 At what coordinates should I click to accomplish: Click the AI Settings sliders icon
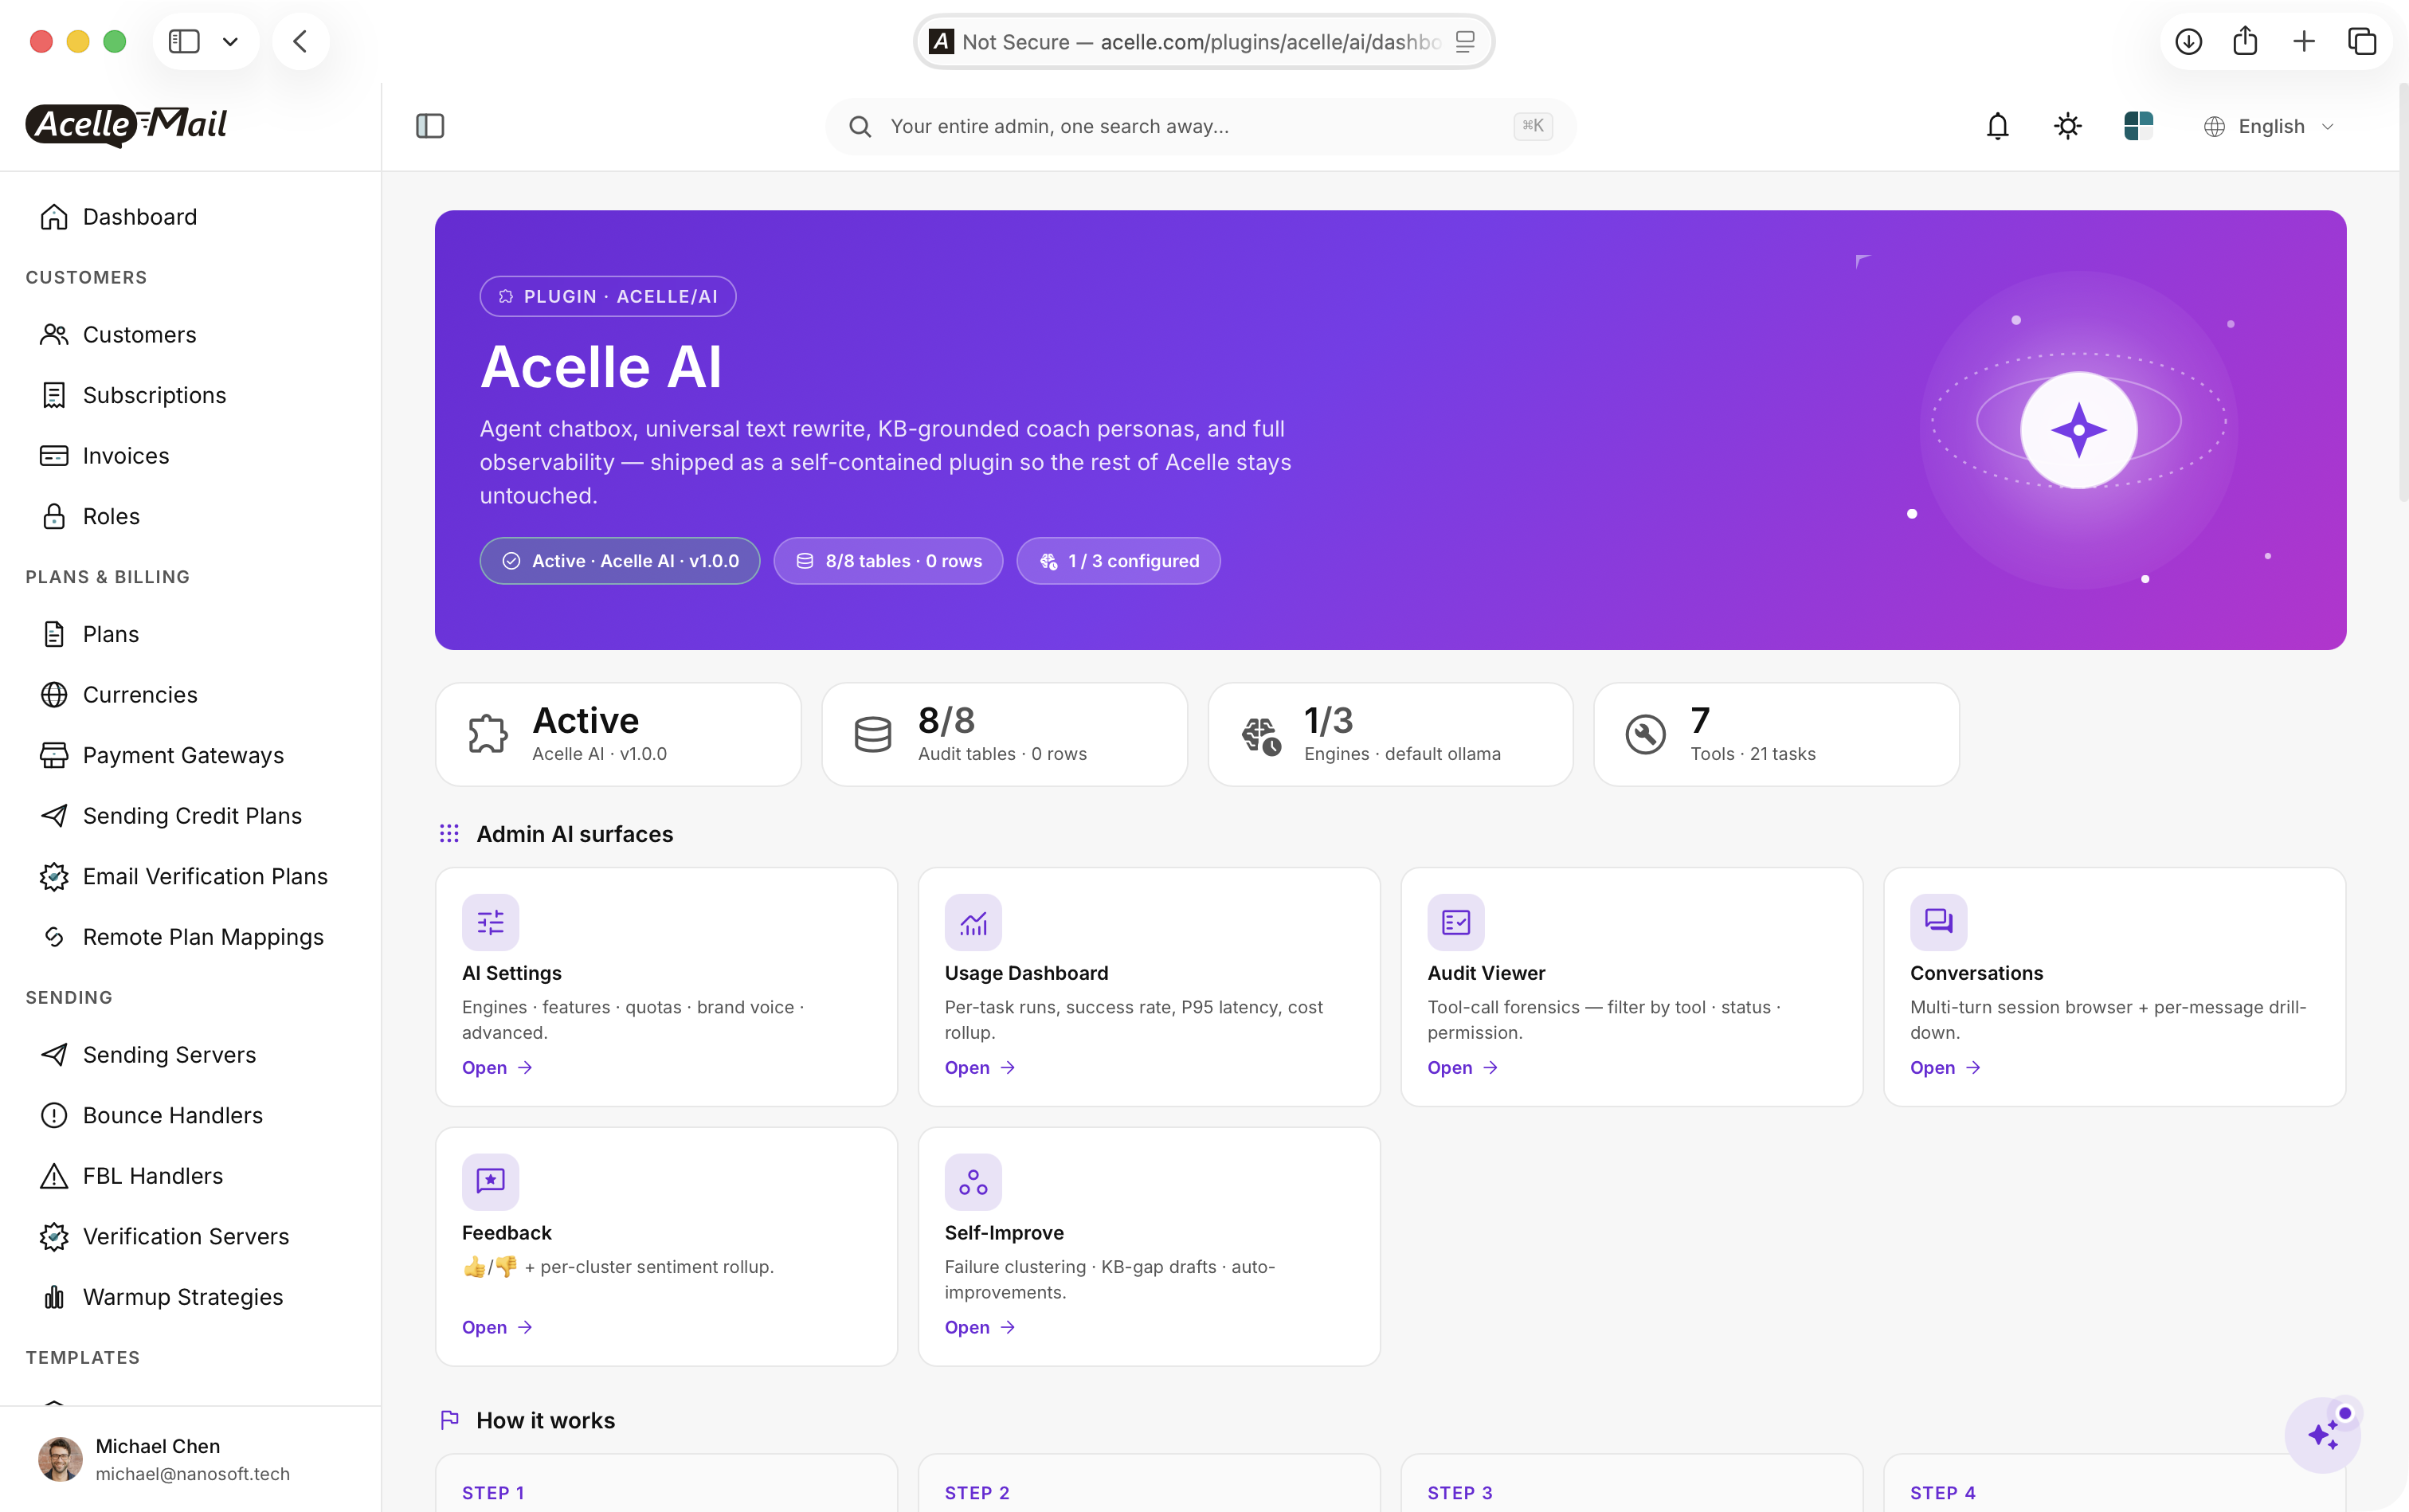point(490,921)
